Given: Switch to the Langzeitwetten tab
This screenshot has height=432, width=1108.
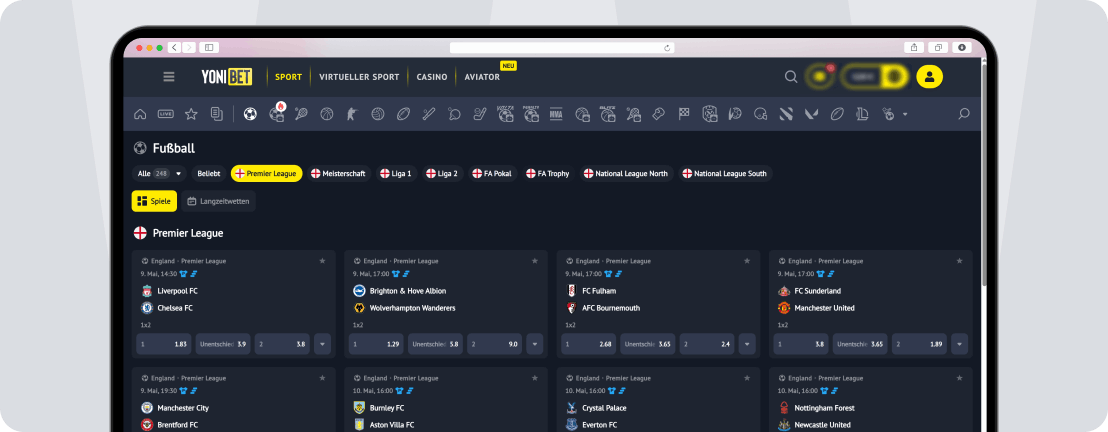Looking at the screenshot, I should [218, 202].
